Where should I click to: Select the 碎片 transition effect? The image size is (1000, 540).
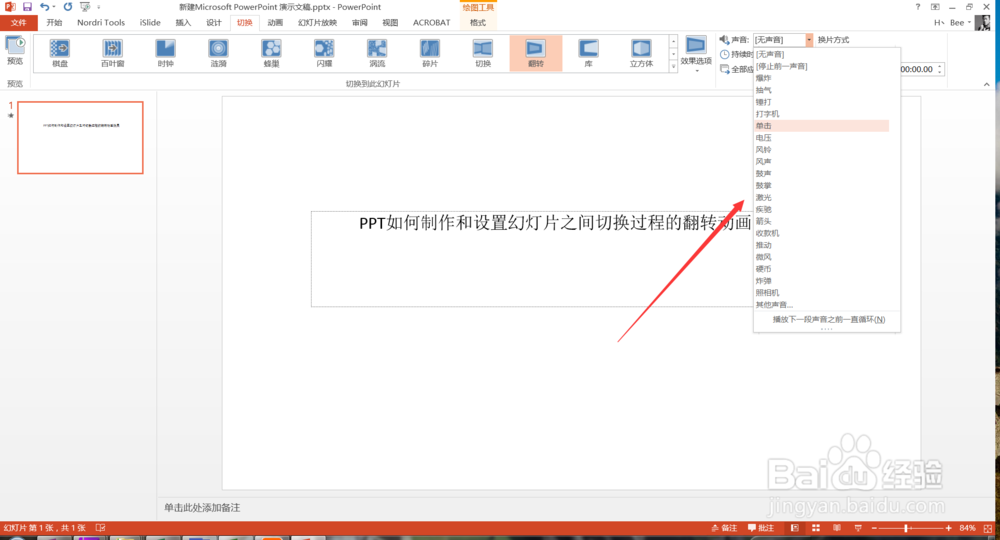coord(430,53)
